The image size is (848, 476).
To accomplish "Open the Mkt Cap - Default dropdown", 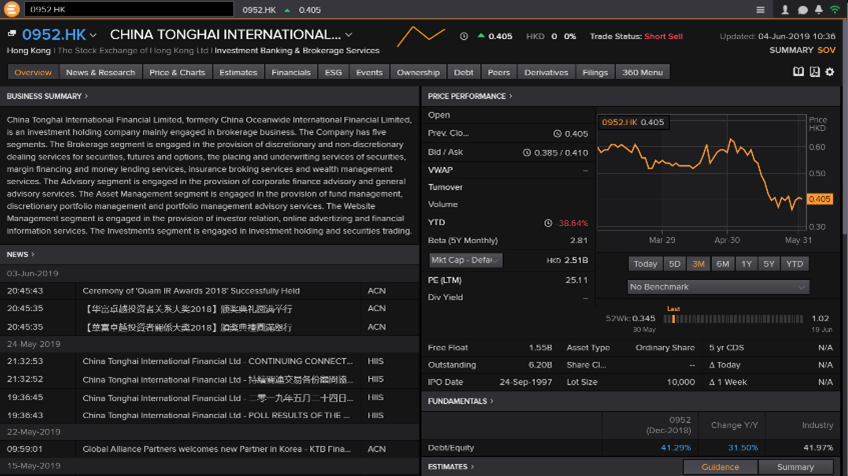I will 465,260.
